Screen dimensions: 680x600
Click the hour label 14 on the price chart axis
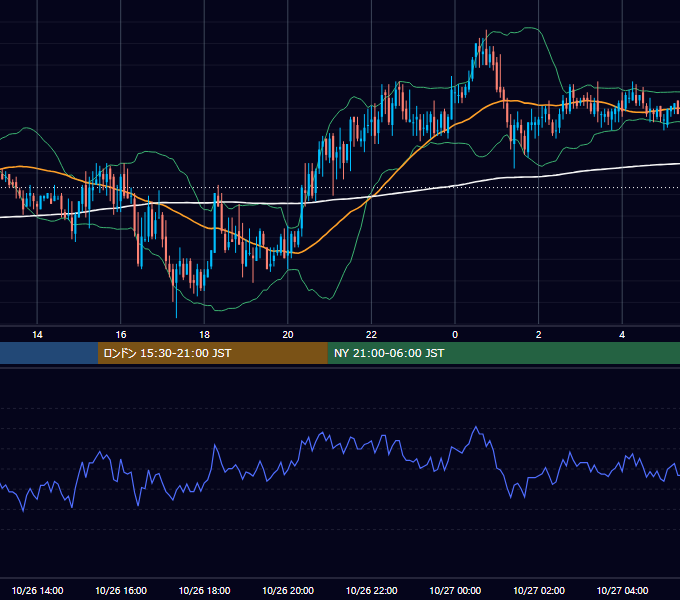(37, 335)
